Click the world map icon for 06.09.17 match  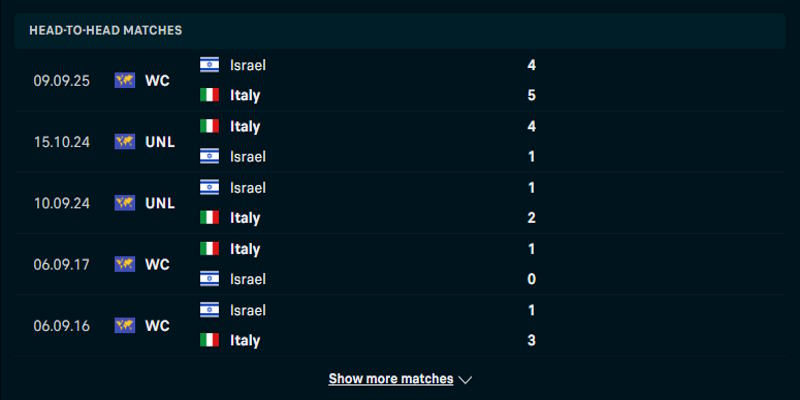point(125,264)
